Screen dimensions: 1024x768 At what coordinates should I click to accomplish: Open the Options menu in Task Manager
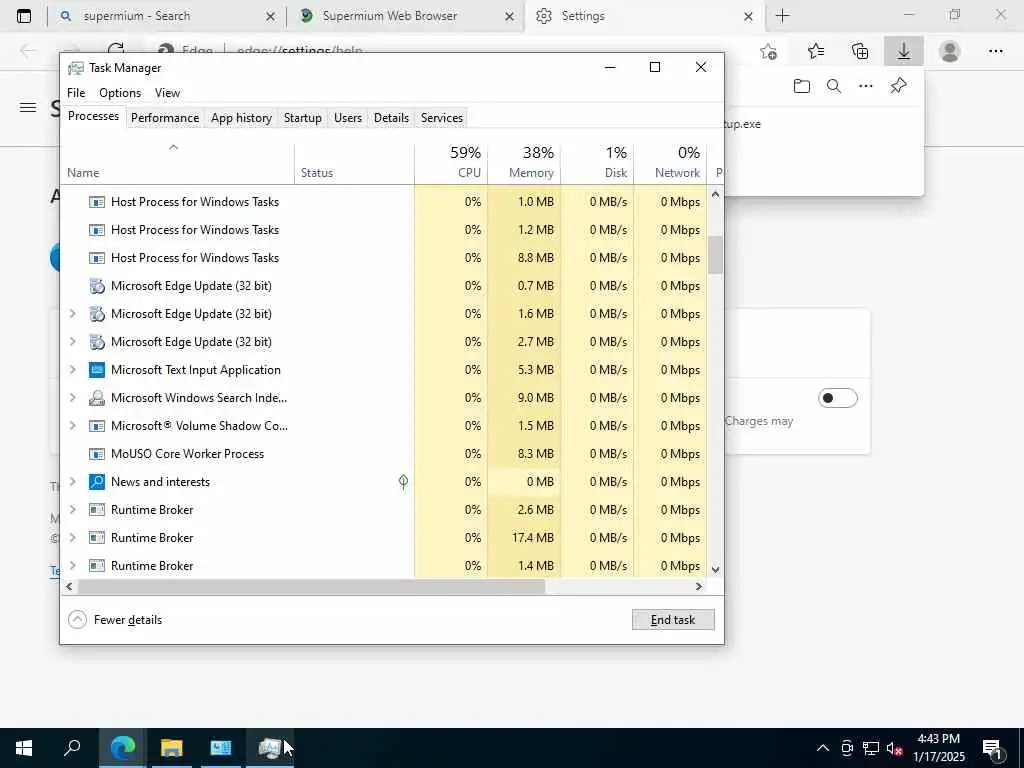120,93
